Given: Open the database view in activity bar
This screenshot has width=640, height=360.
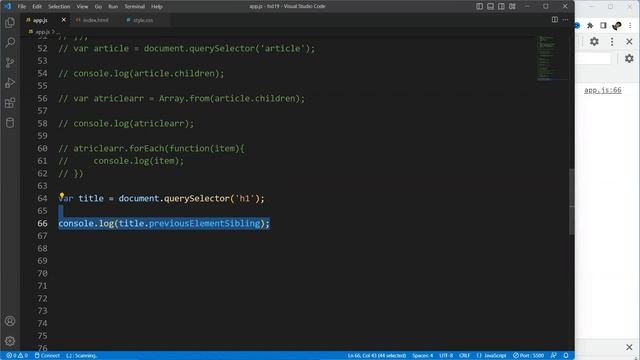Looking at the screenshot, I should click(10, 122).
